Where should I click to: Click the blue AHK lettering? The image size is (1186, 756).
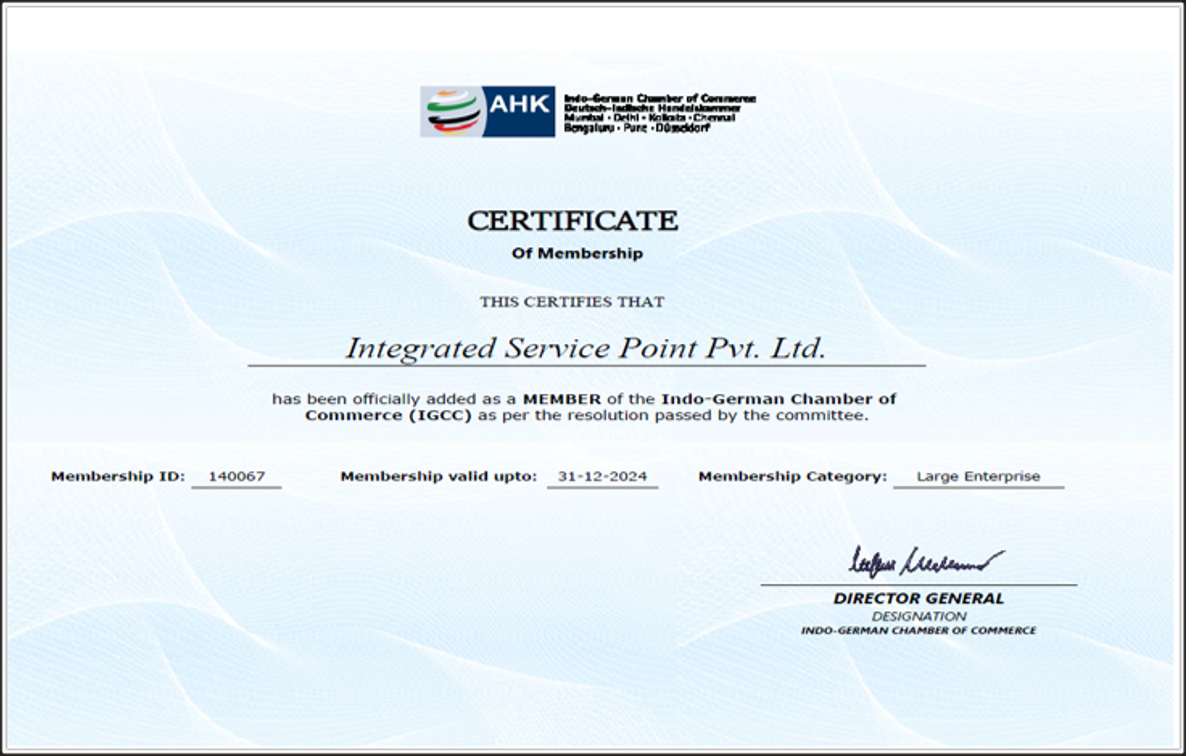tap(519, 104)
